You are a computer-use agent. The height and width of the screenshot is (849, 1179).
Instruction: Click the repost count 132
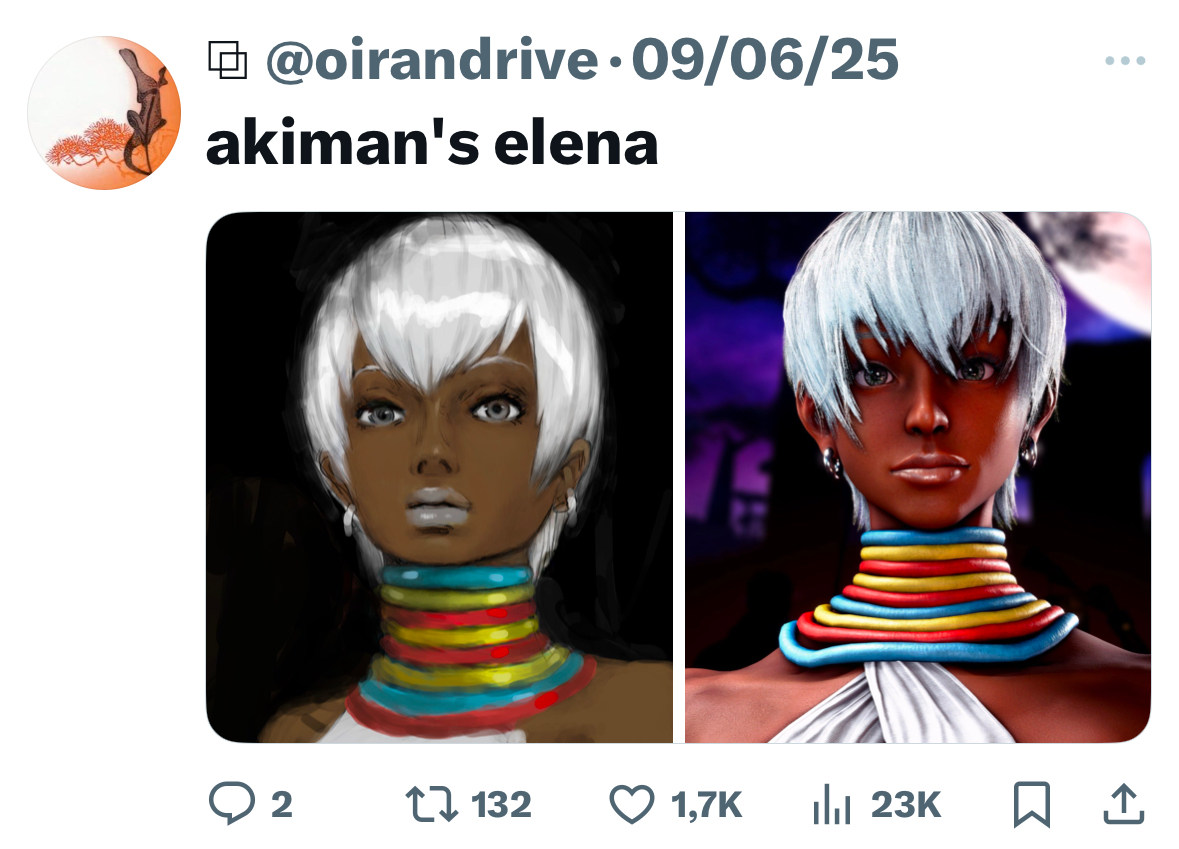[x=501, y=805]
